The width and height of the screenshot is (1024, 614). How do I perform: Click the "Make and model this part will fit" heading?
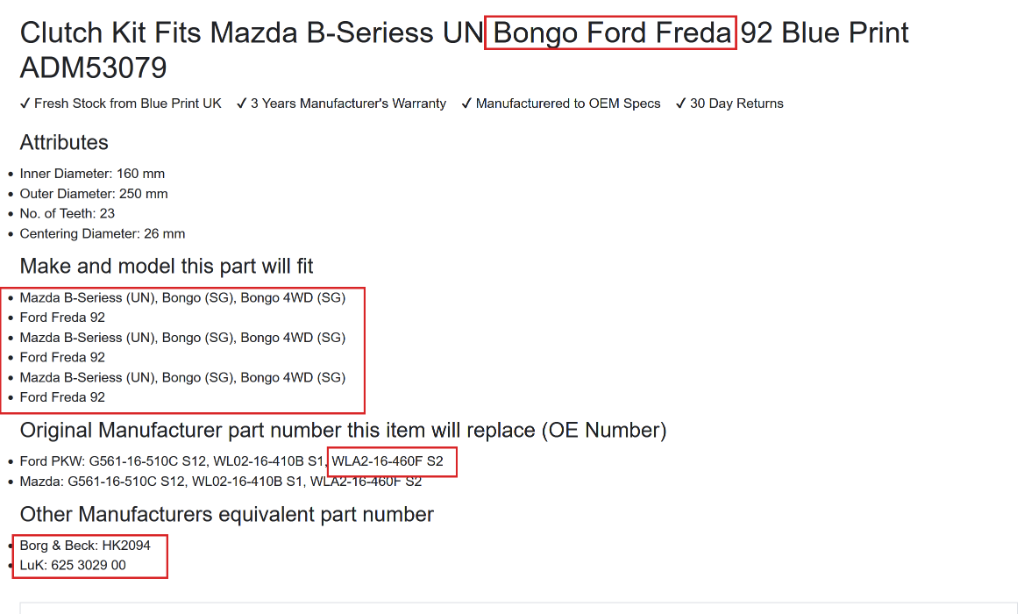pyautogui.click(x=167, y=266)
